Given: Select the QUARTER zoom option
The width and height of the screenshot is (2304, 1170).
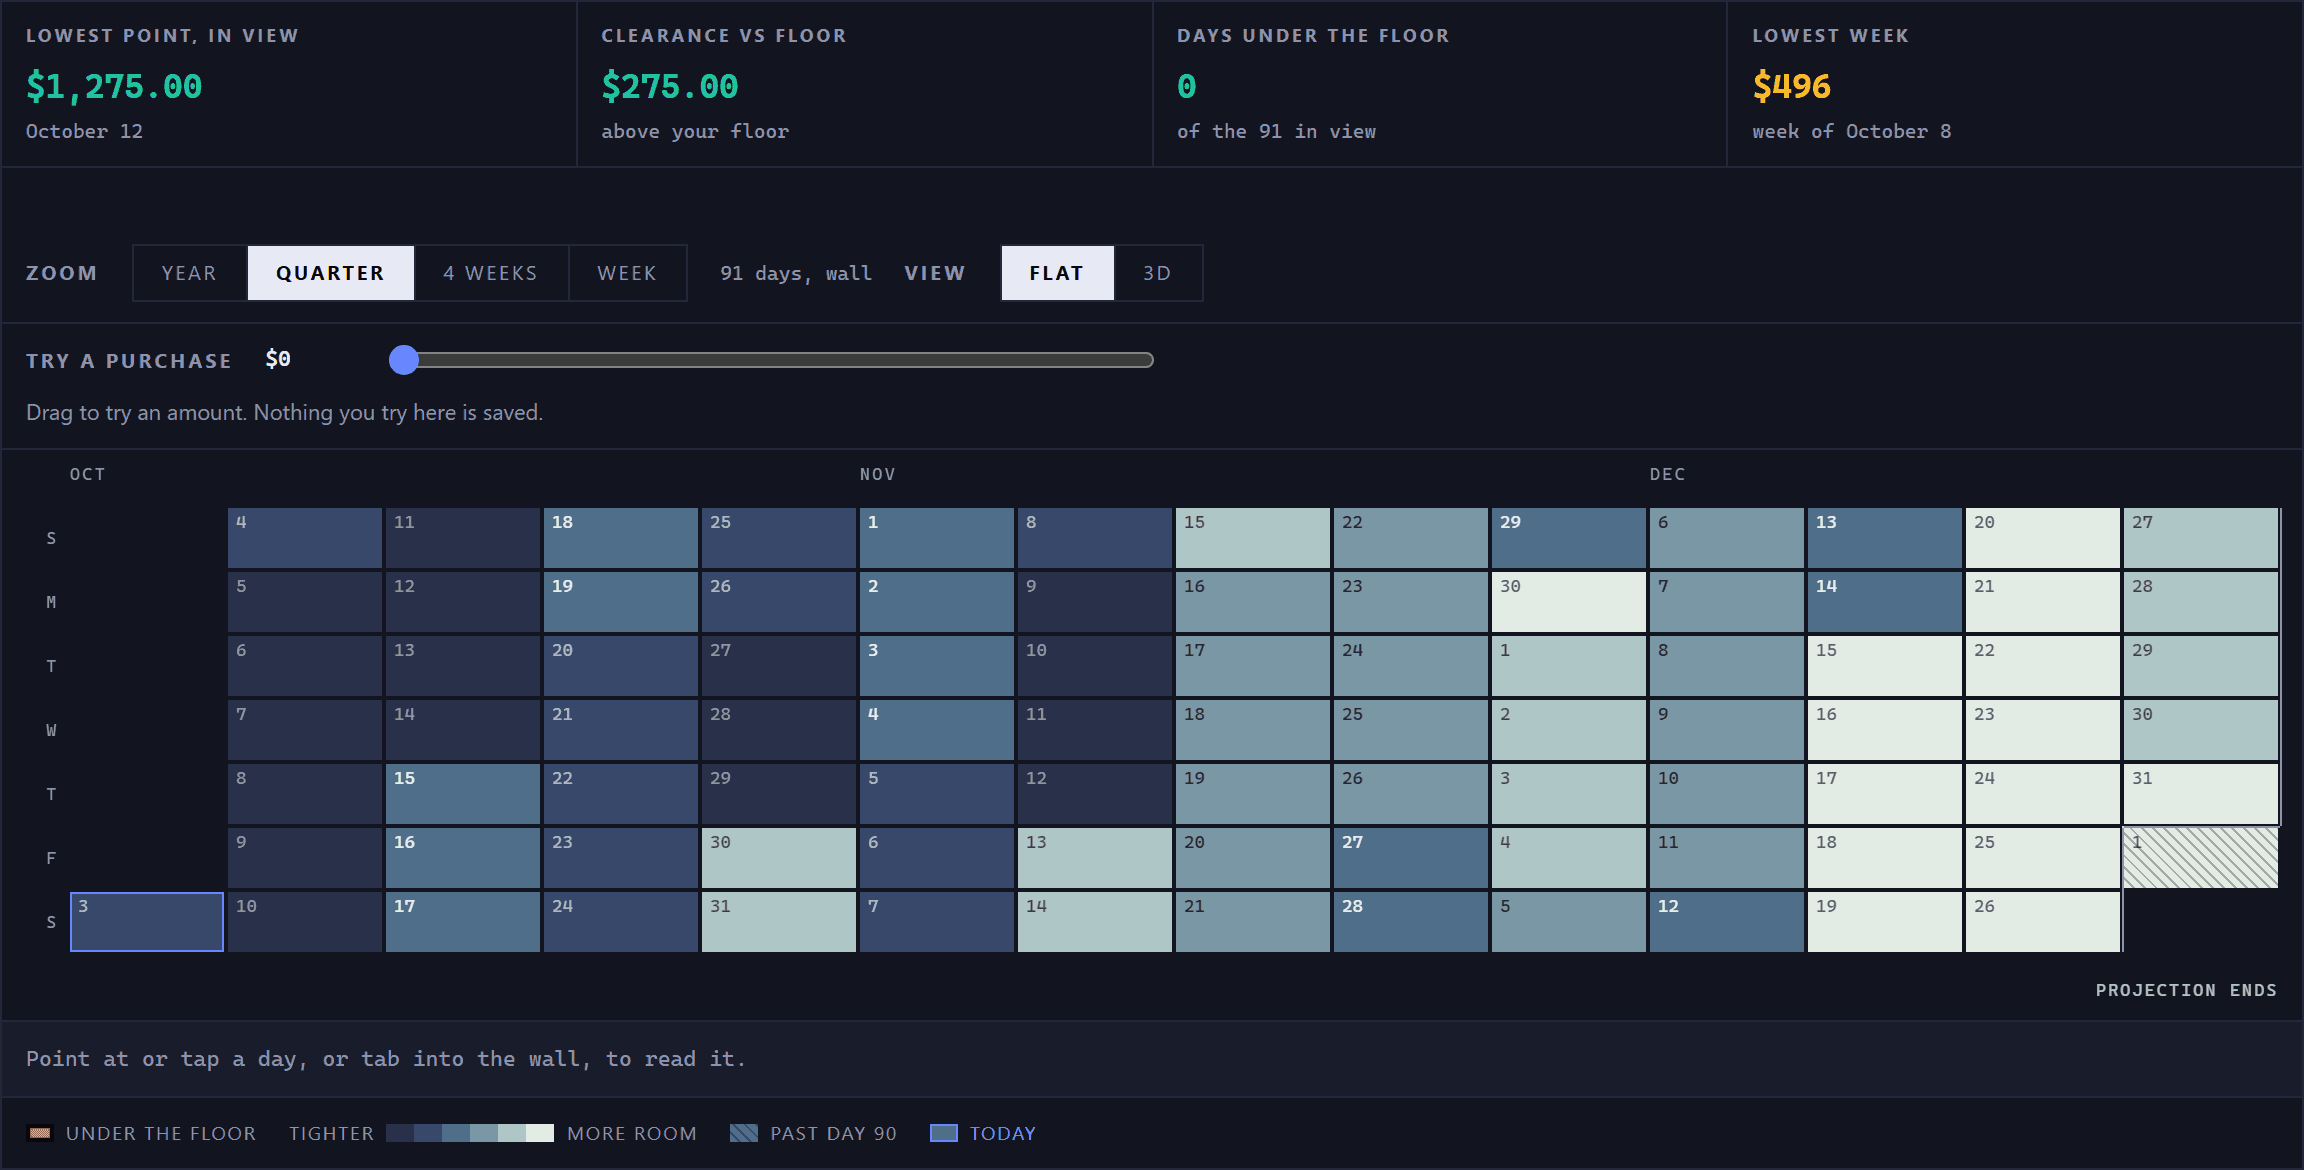Looking at the screenshot, I should 331,273.
